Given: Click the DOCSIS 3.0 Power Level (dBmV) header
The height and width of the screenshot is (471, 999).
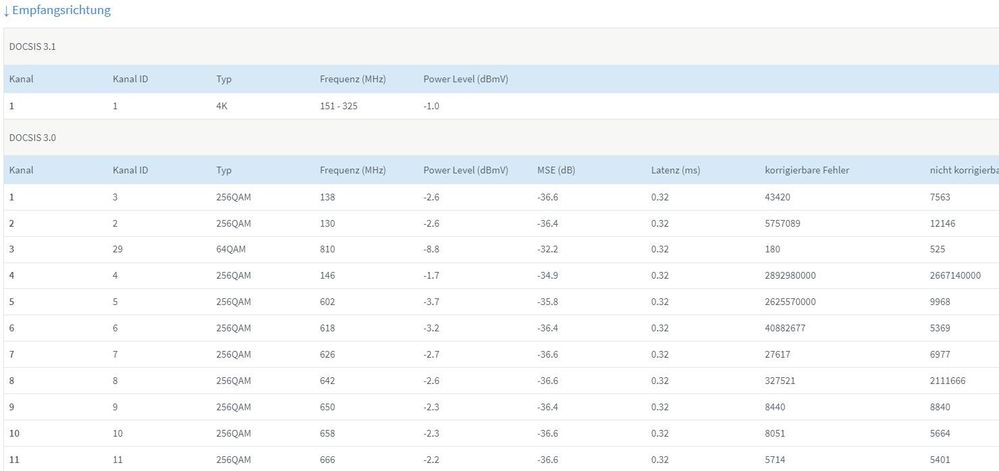Looking at the screenshot, I should click(465, 170).
